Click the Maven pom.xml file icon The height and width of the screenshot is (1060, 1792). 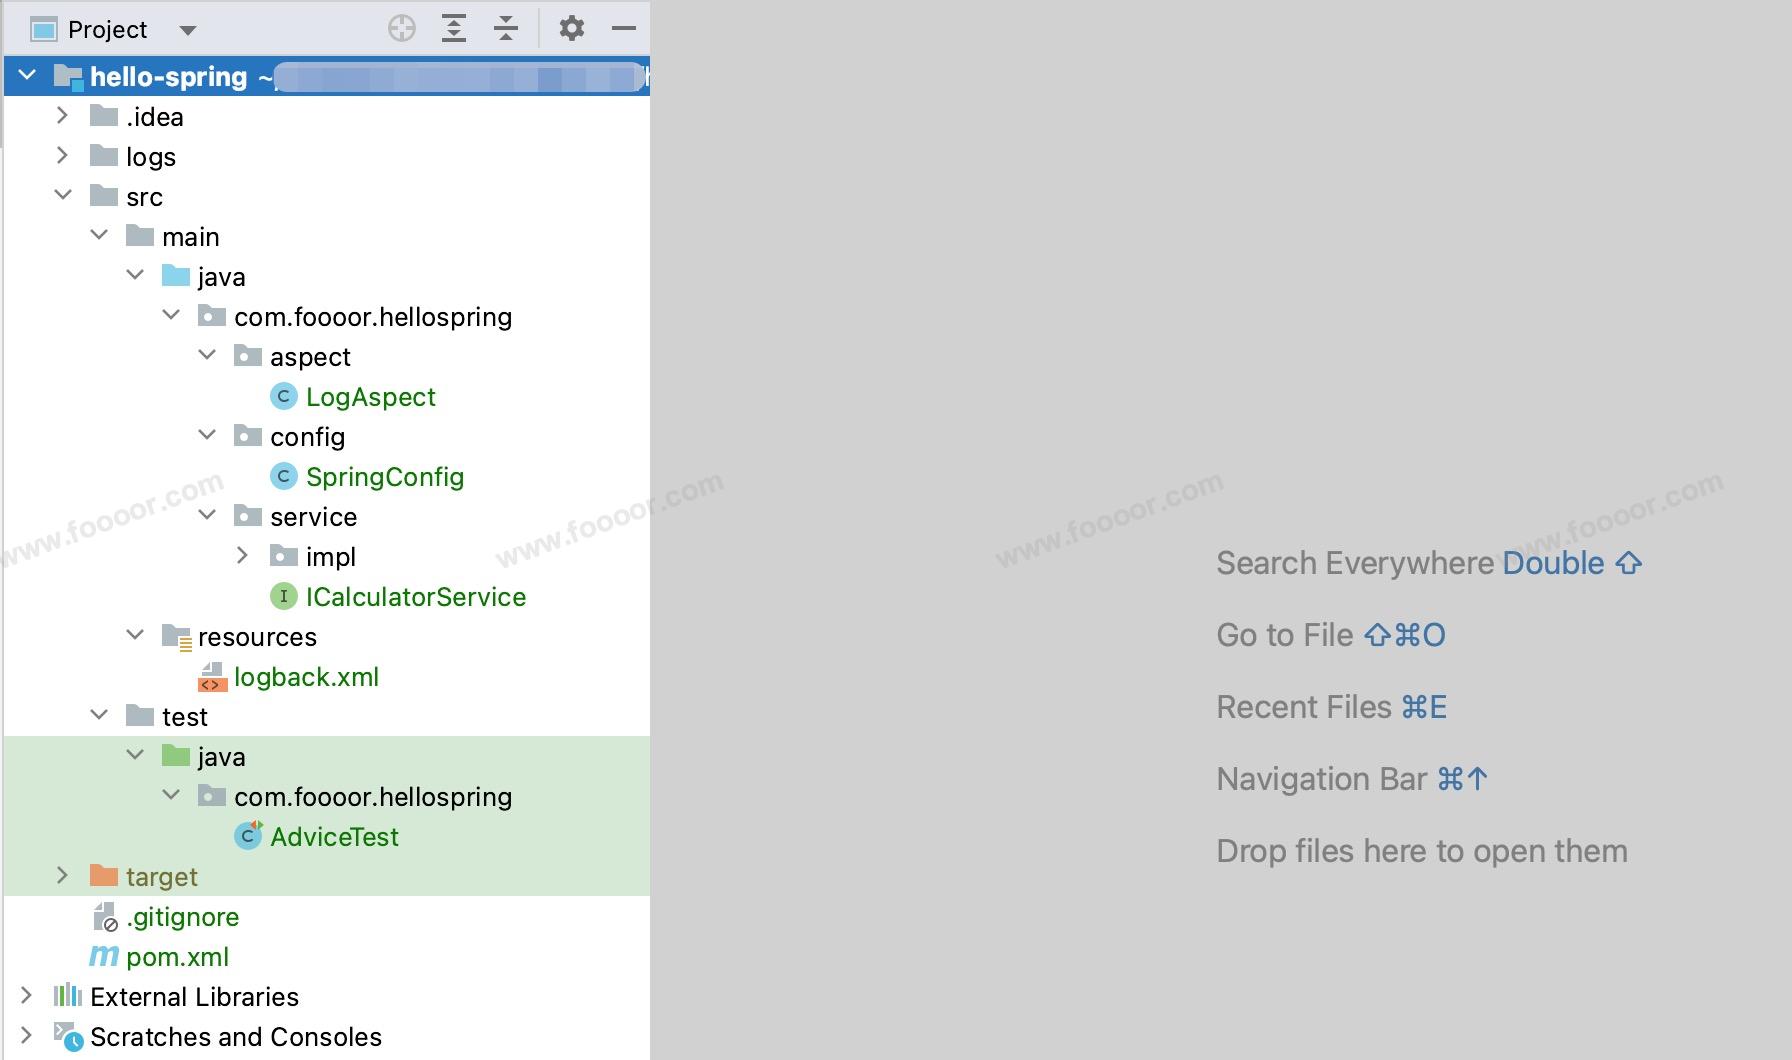104,957
